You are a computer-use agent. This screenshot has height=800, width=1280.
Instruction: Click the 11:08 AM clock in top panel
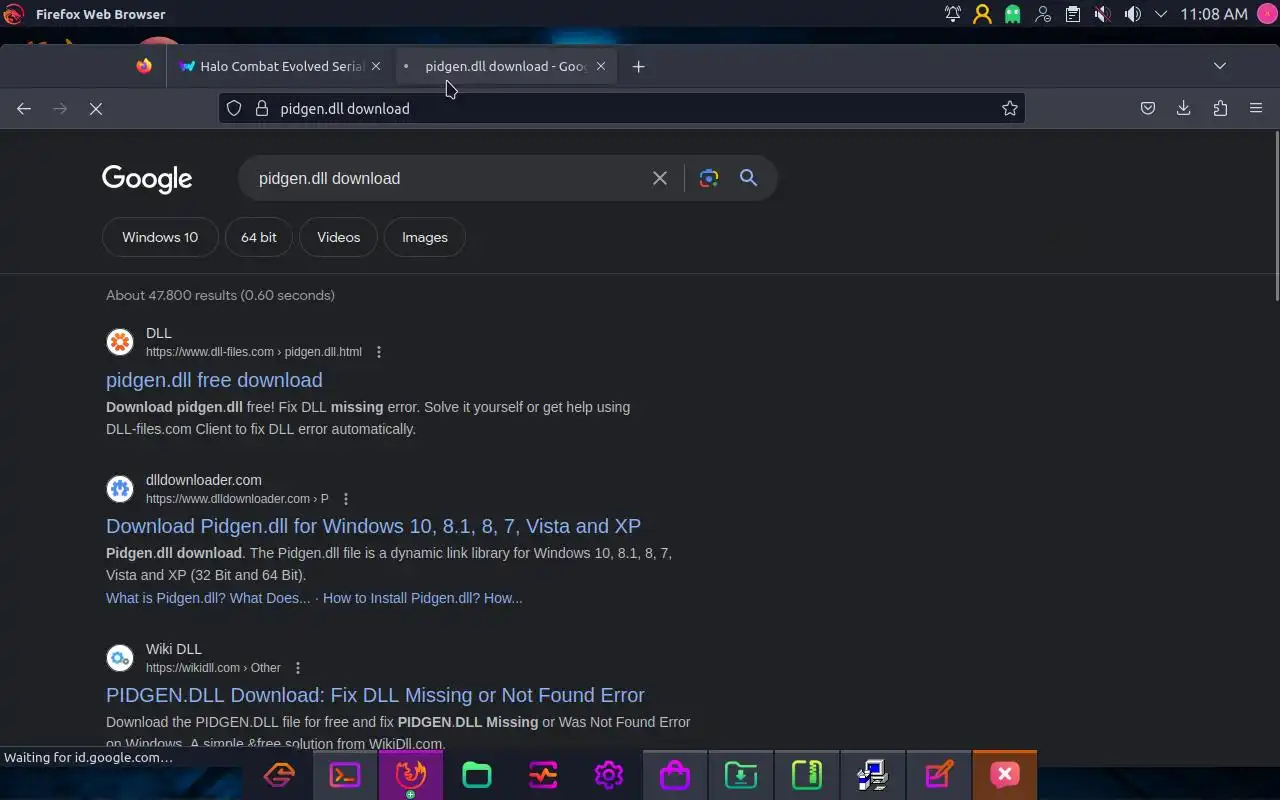pyautogui.click(x=1214, y=14)
